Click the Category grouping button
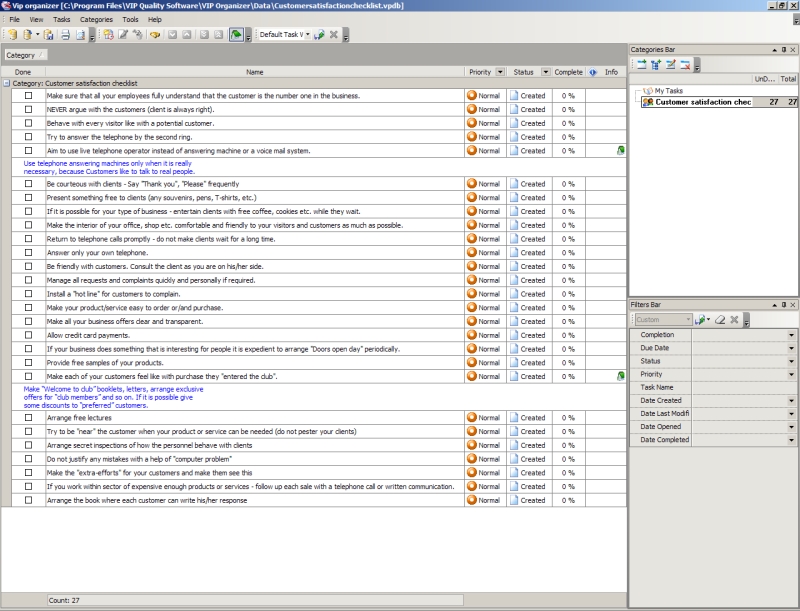This screenshot has height=611, width=800. point(26,55)
